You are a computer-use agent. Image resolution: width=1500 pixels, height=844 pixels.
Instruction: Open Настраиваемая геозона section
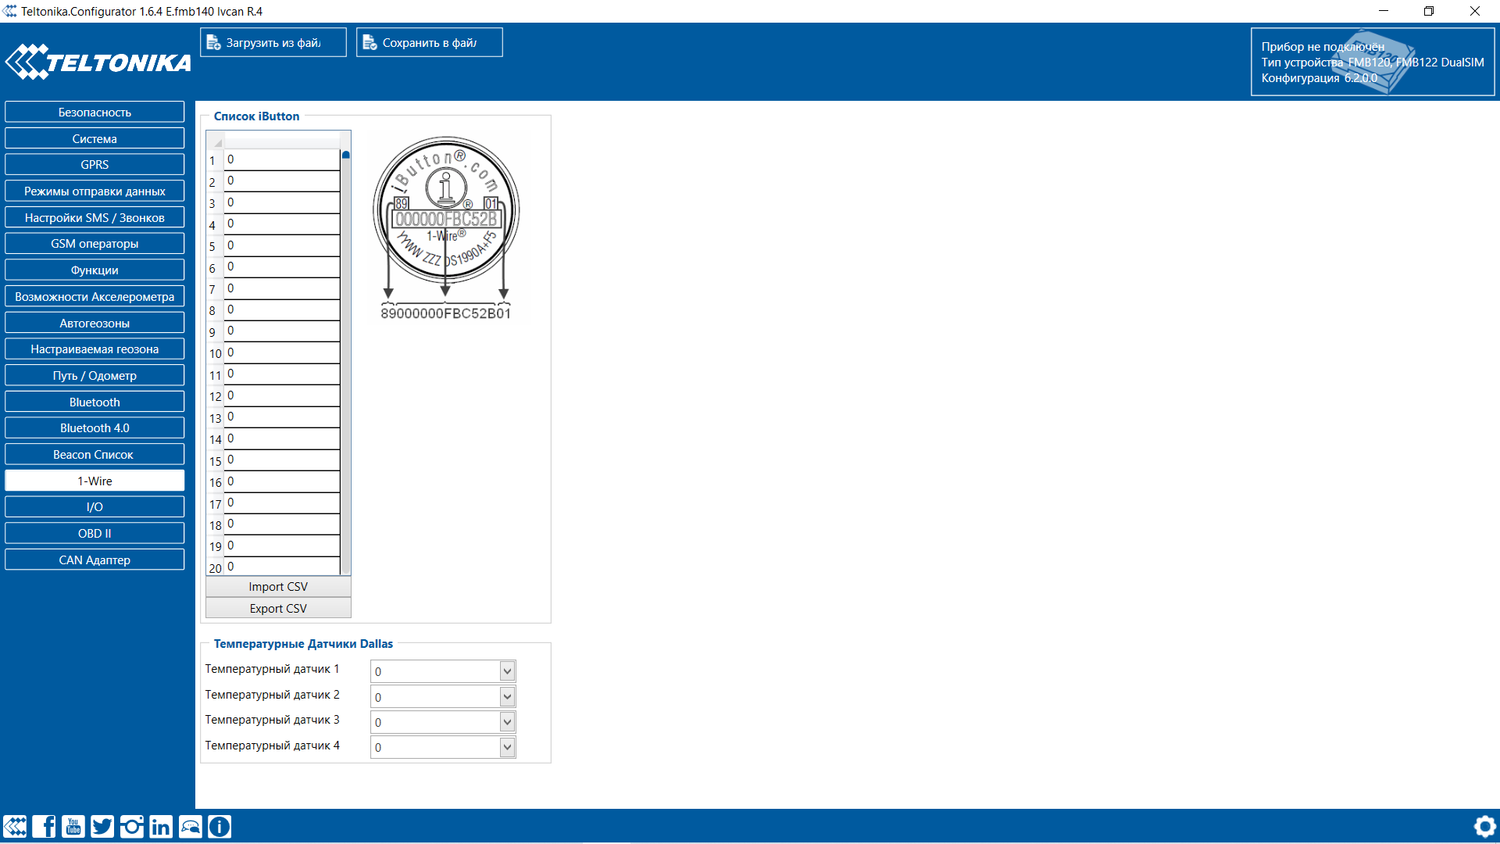point(95,349)
